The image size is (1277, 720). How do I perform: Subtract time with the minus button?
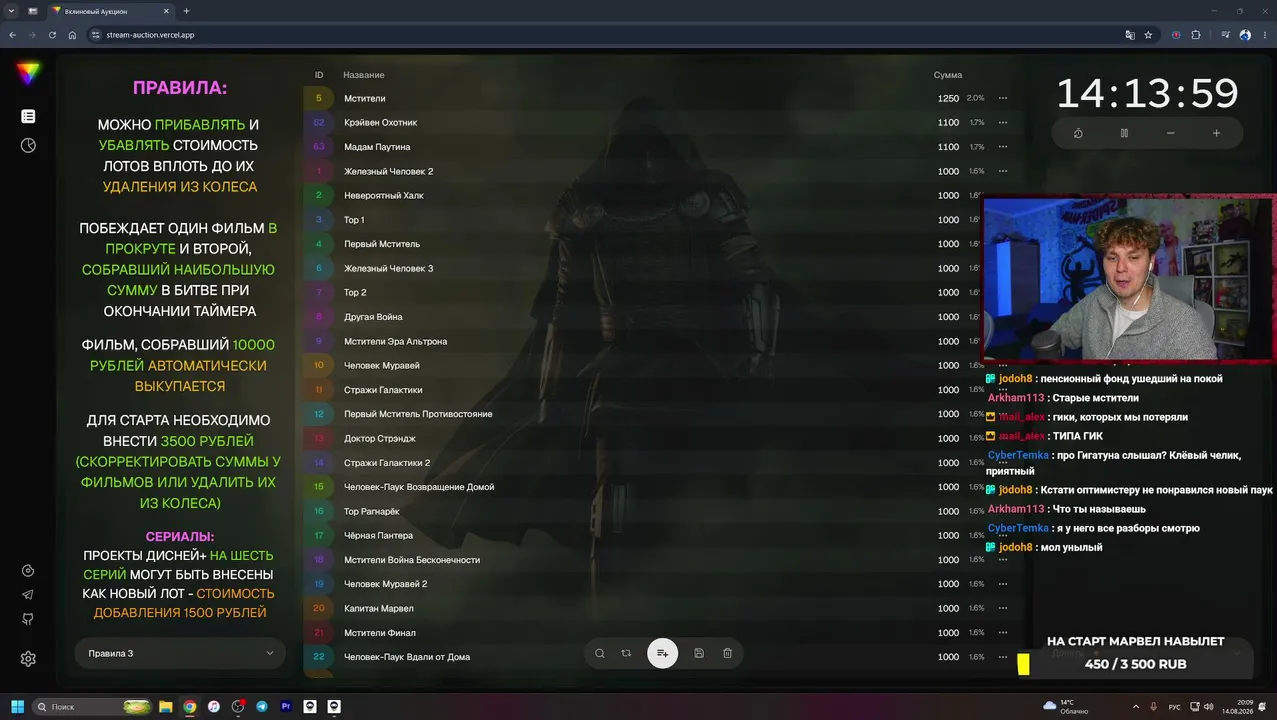tap(1170, 133)
